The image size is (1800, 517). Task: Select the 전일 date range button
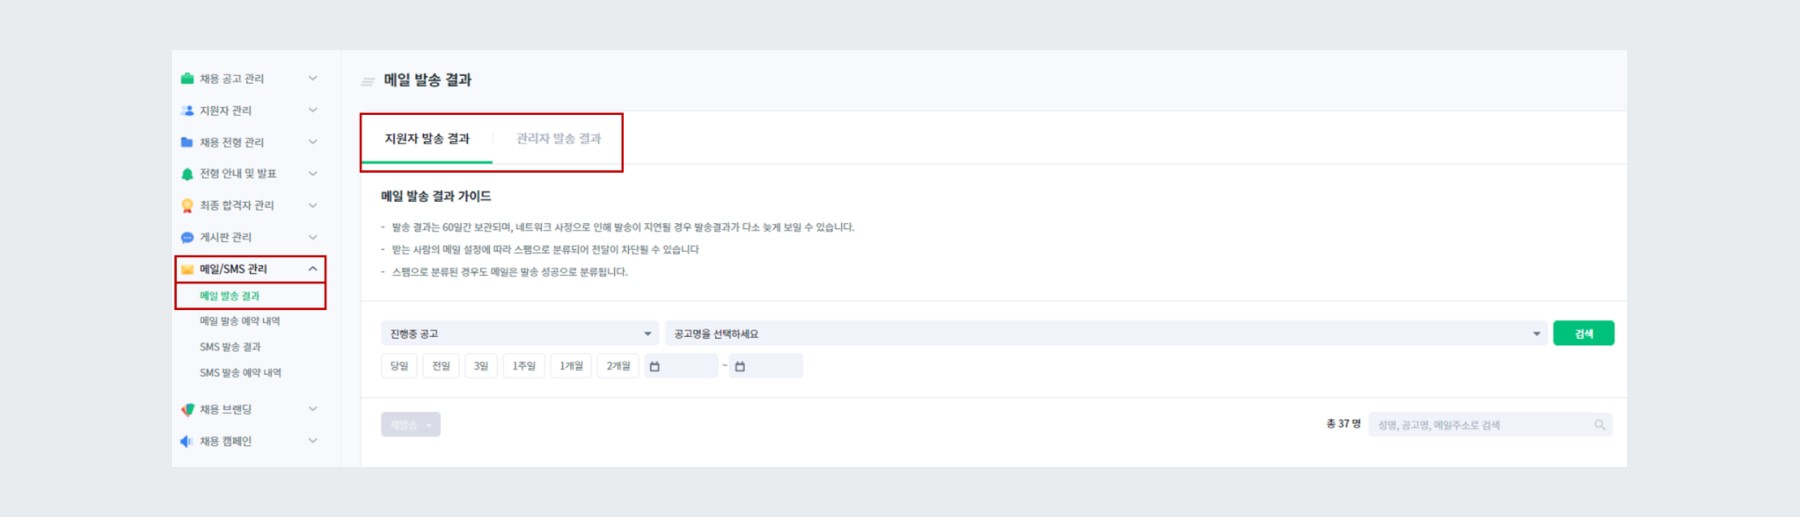441,366
